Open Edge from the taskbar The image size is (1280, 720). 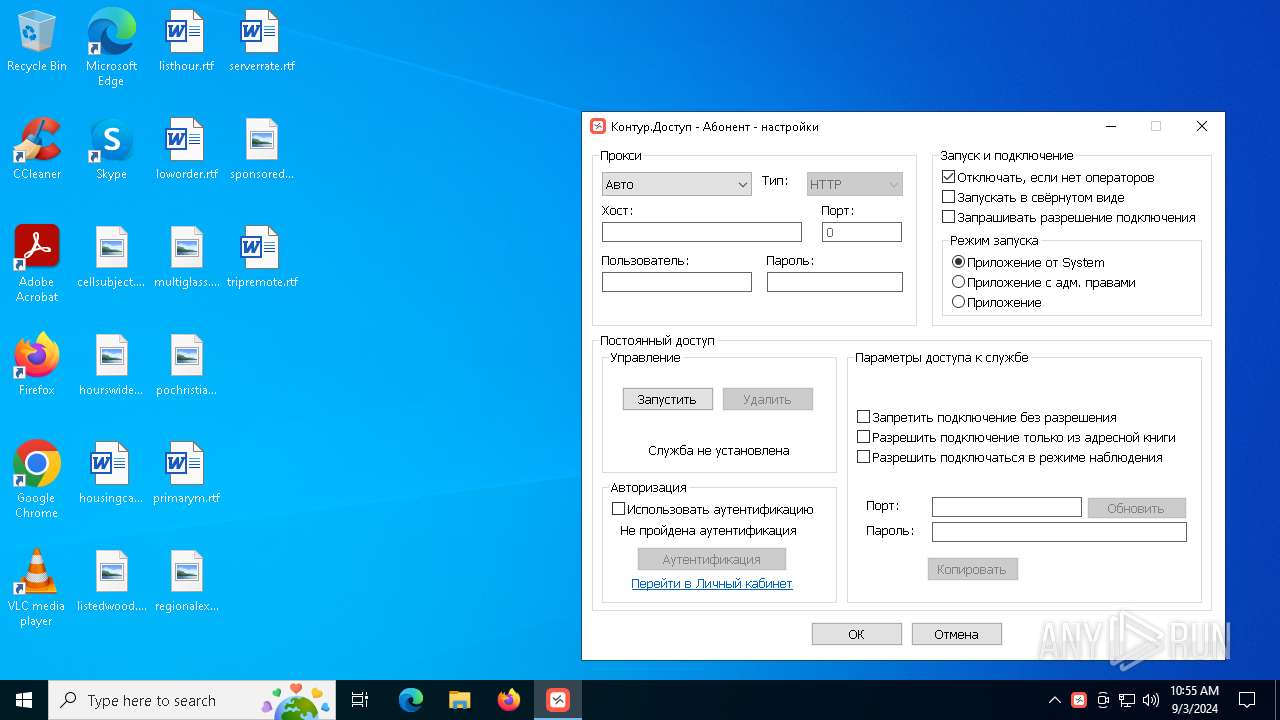[x=410, y=700]
